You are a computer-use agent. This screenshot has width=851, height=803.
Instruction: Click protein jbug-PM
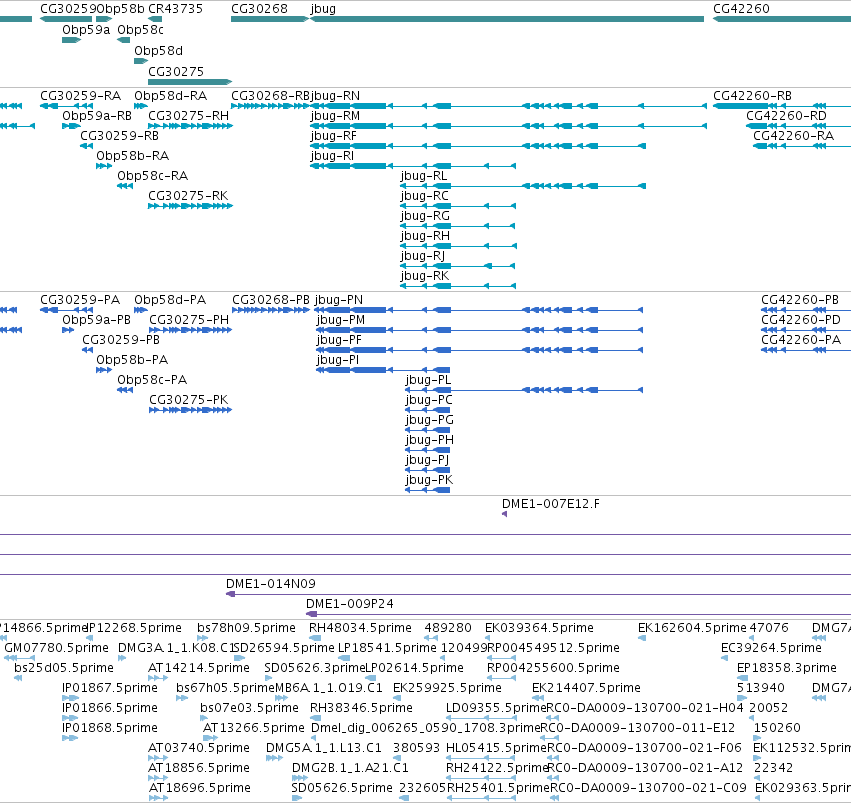[341, 320]
